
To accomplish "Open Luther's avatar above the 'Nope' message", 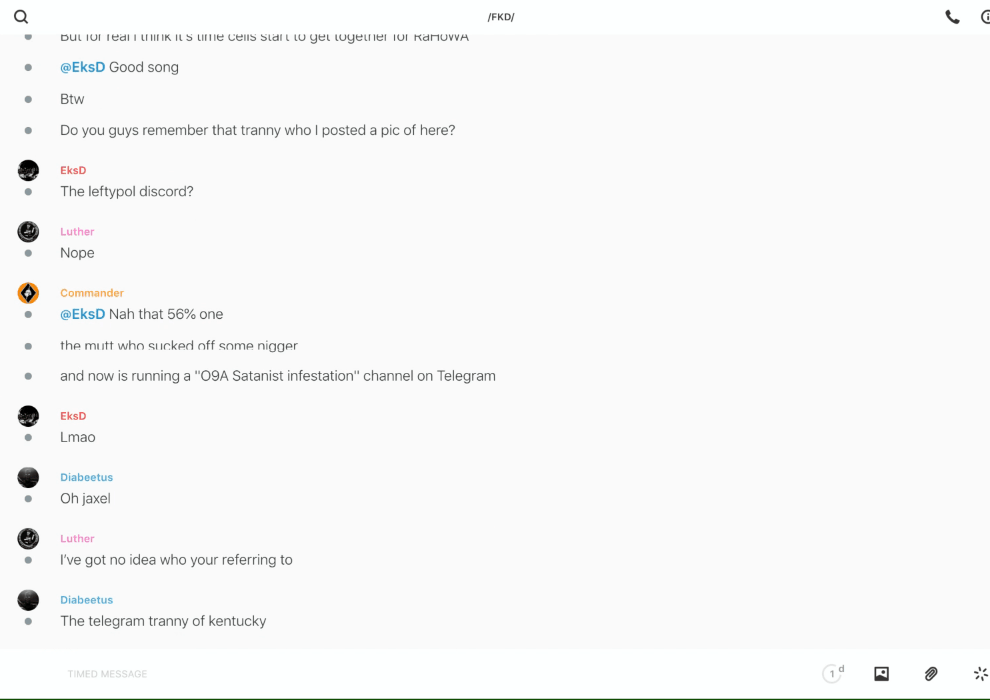I will pos(28,232).
